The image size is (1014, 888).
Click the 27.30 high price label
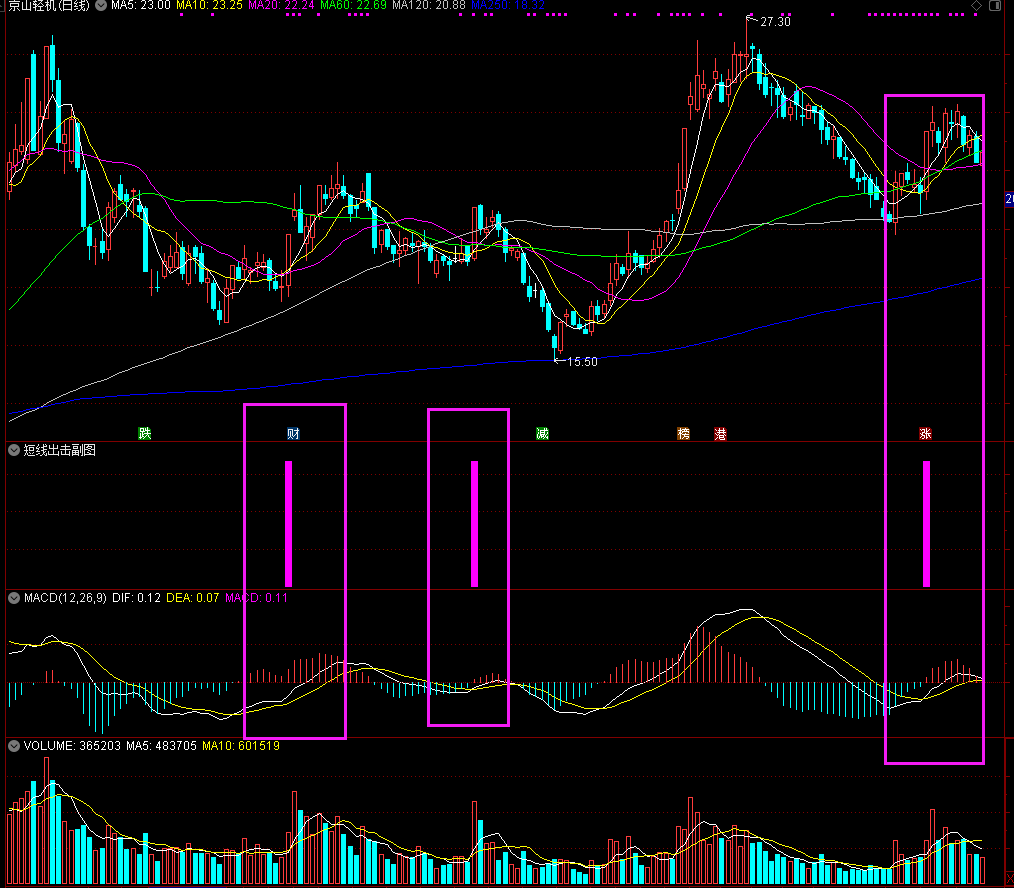coord(775,22)
